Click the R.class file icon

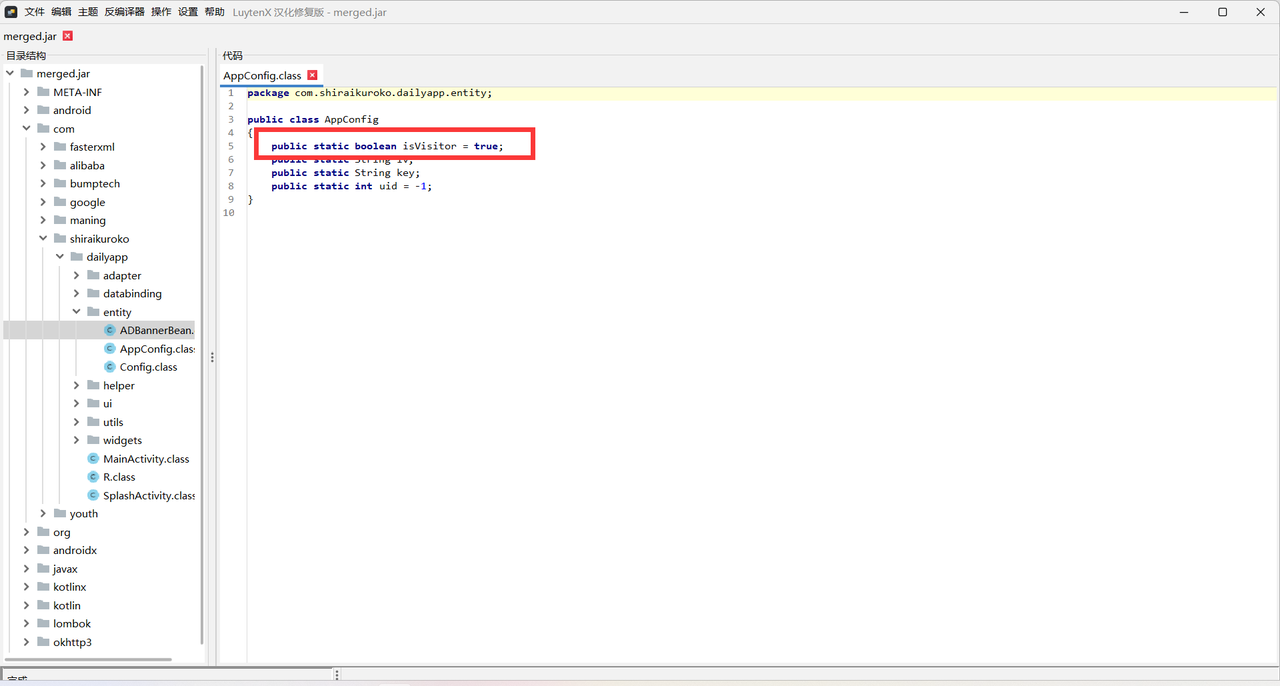93,477
